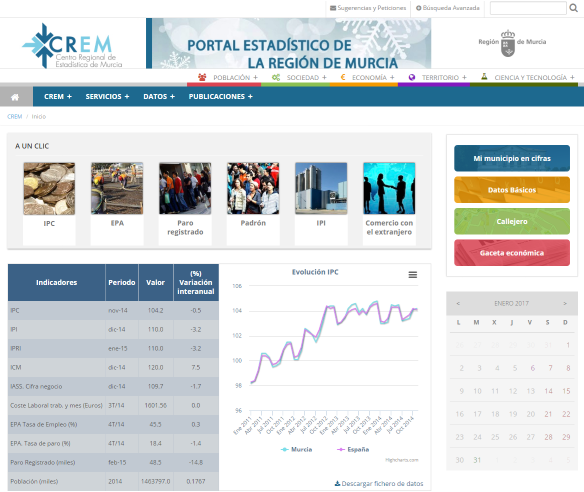This screenshot has height=492, width=584.
Task: Click the Portal Estadístico banner image
Action: [289, 43]
